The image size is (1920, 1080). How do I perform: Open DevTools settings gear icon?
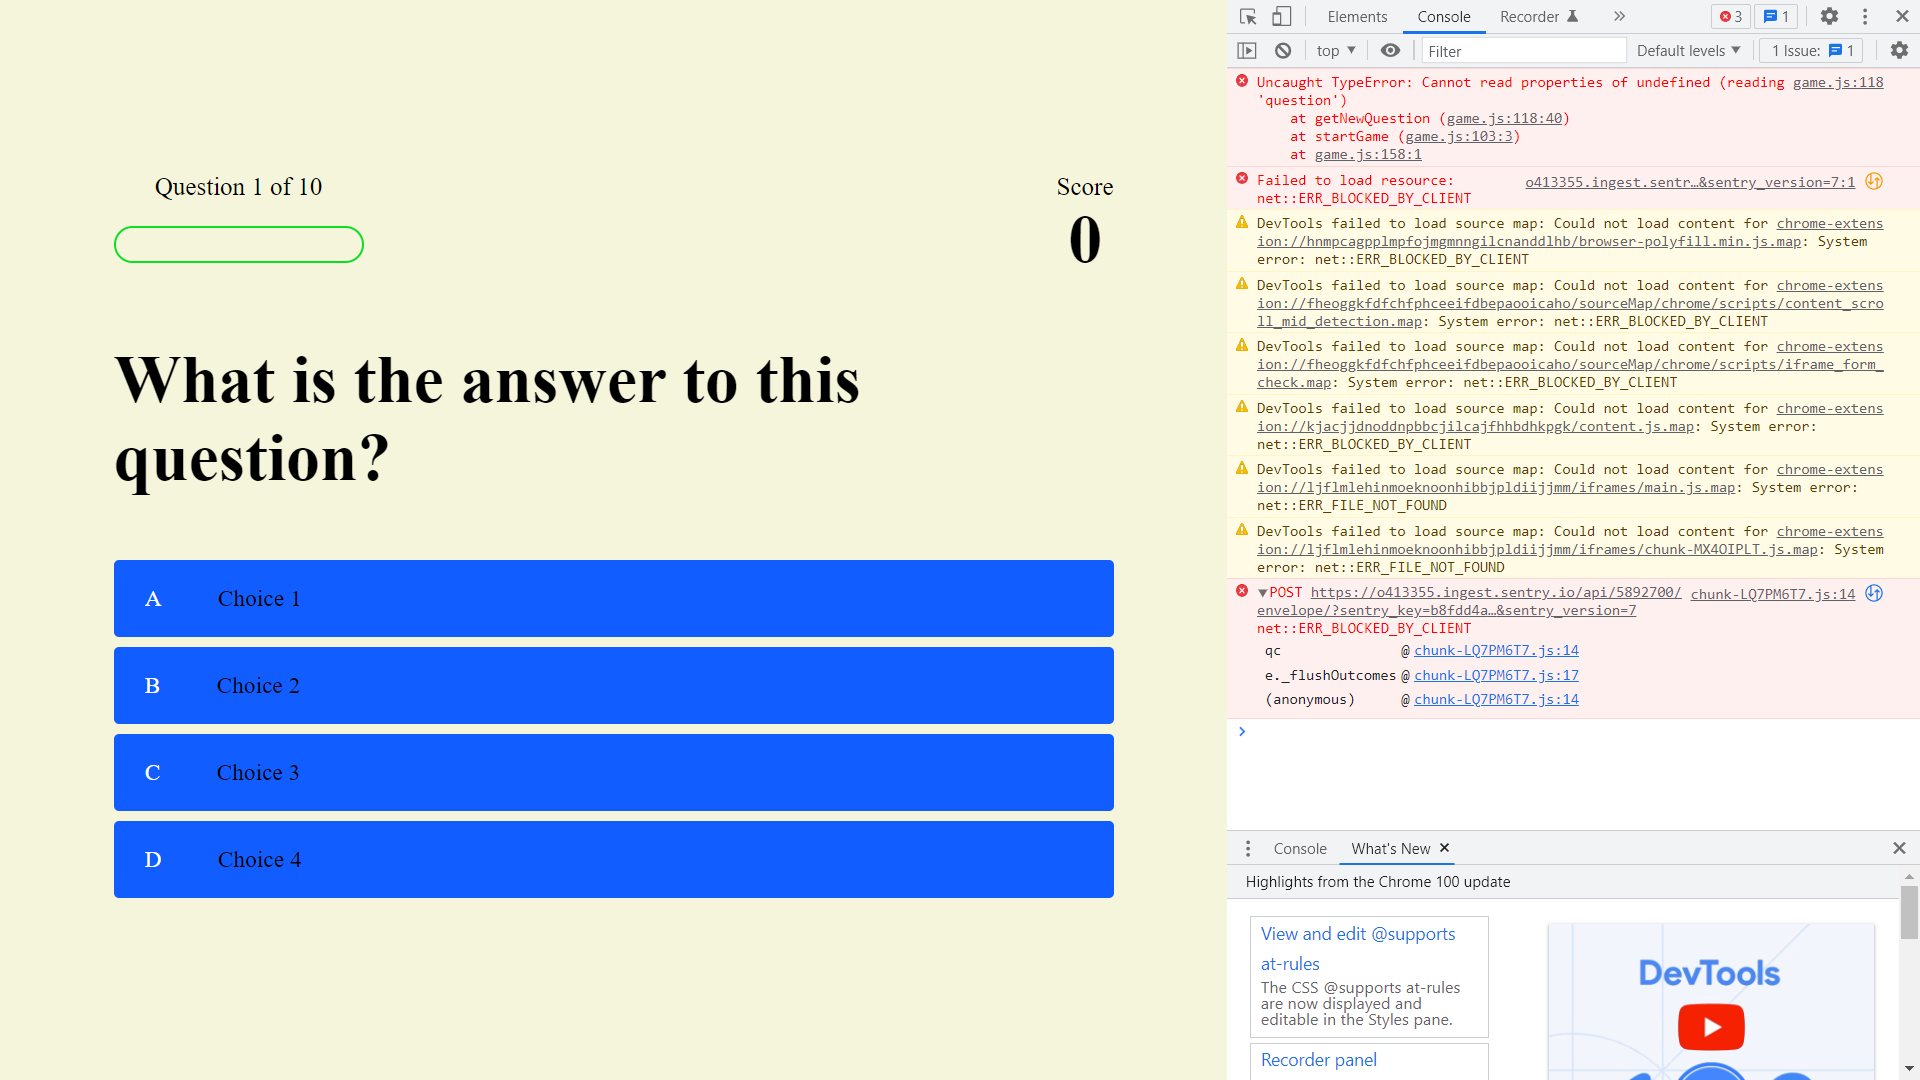click(1829, 17)
